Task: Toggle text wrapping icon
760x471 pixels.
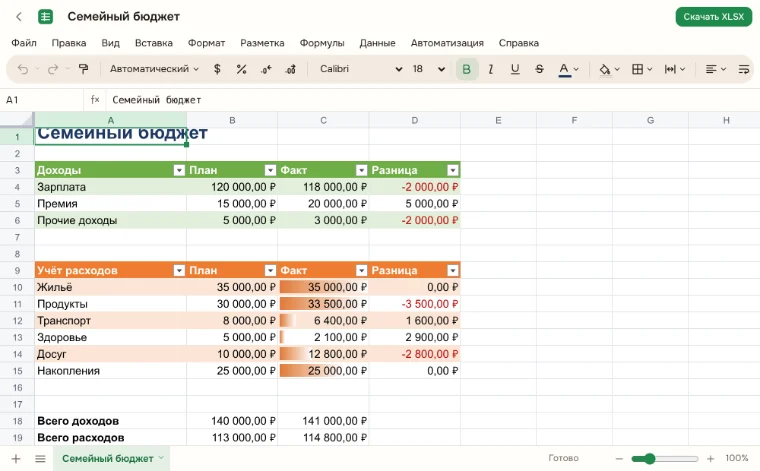Action: (x=744, y=69)
